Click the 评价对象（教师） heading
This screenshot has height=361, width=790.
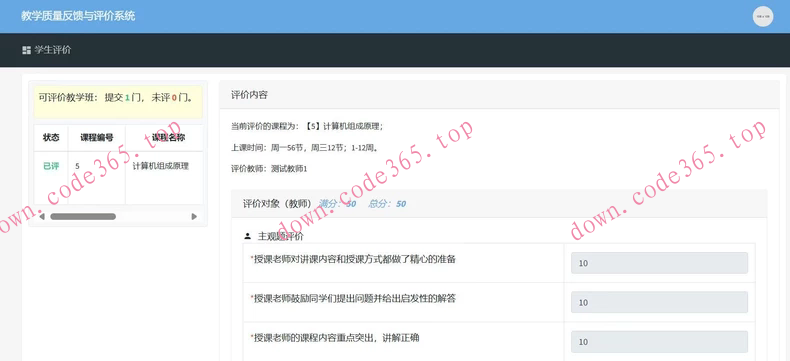click(x=277, y=204)
